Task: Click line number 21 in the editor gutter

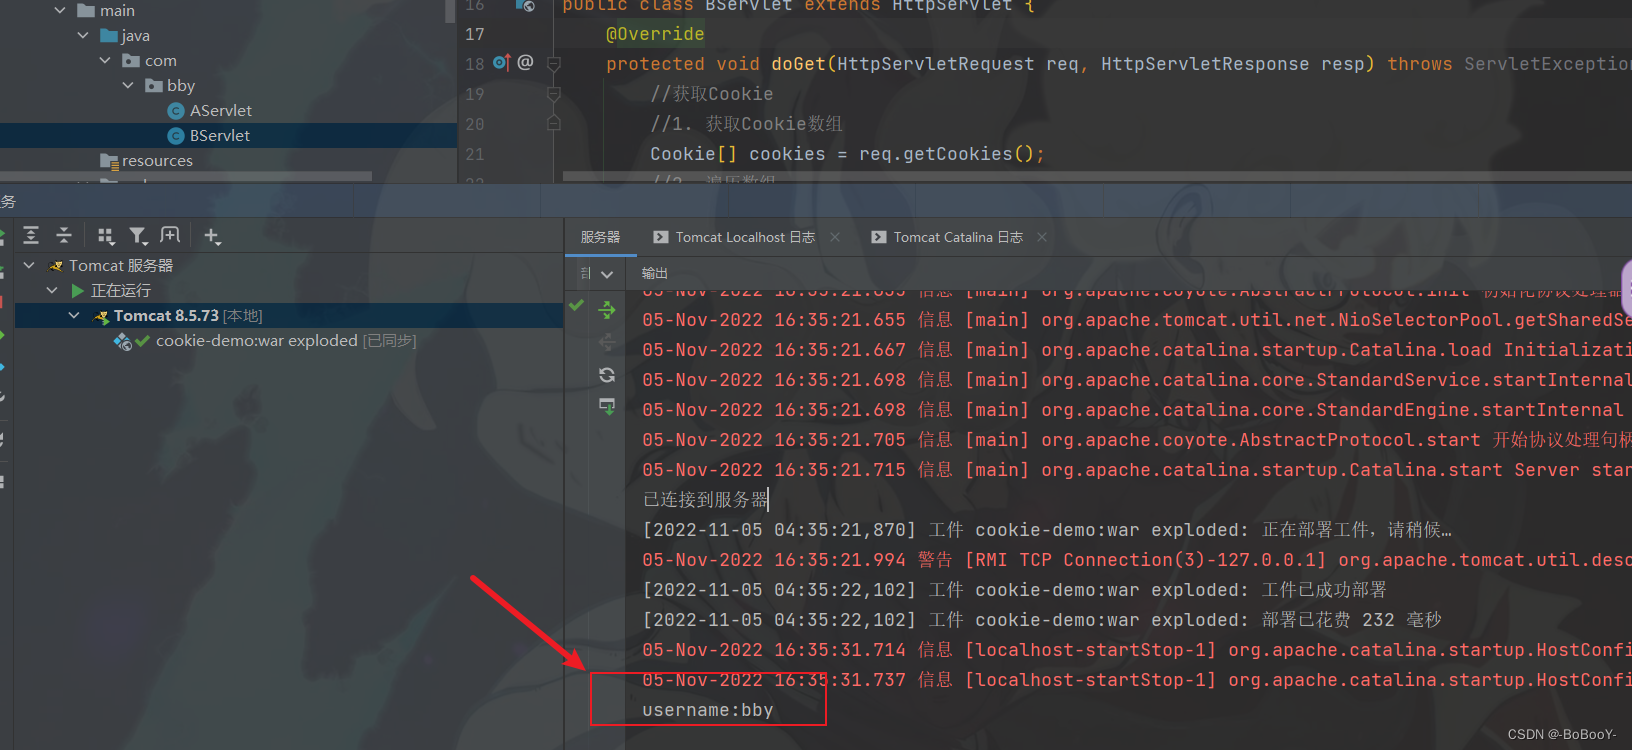Action: [x=475, y=154]
